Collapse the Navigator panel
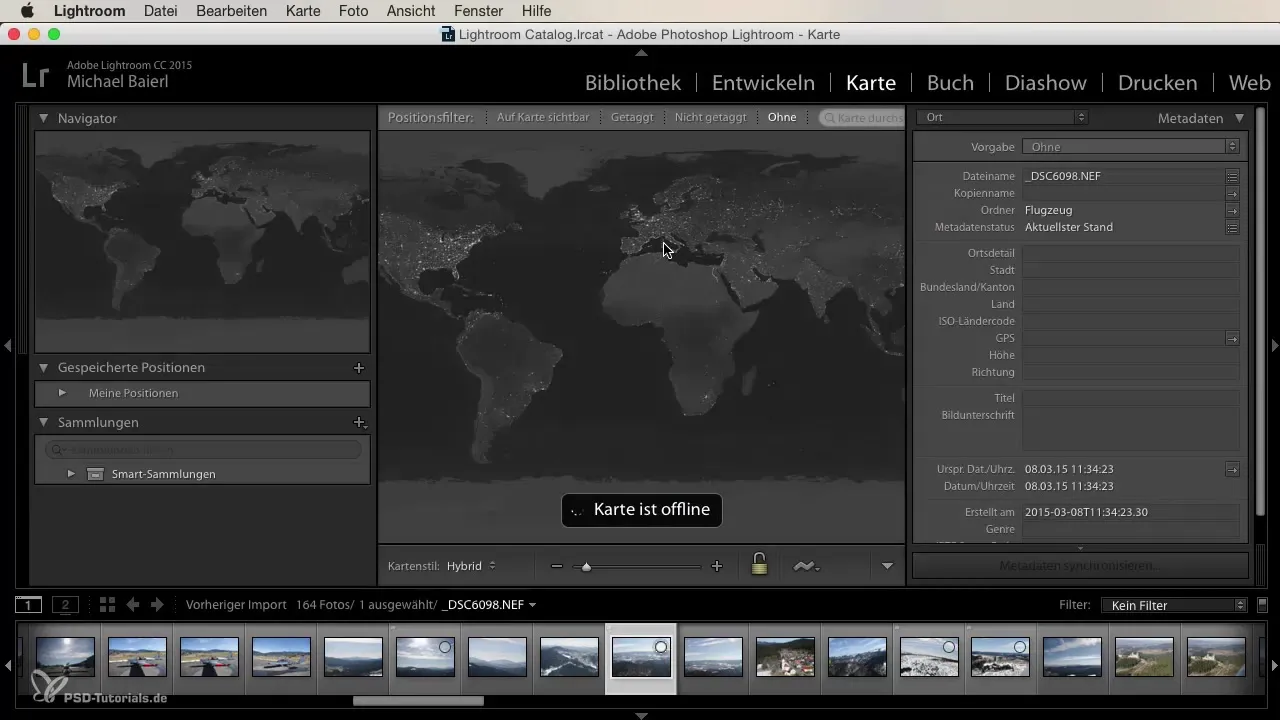Viewport: 1280px width, 720px height. (x=43, y=118)
